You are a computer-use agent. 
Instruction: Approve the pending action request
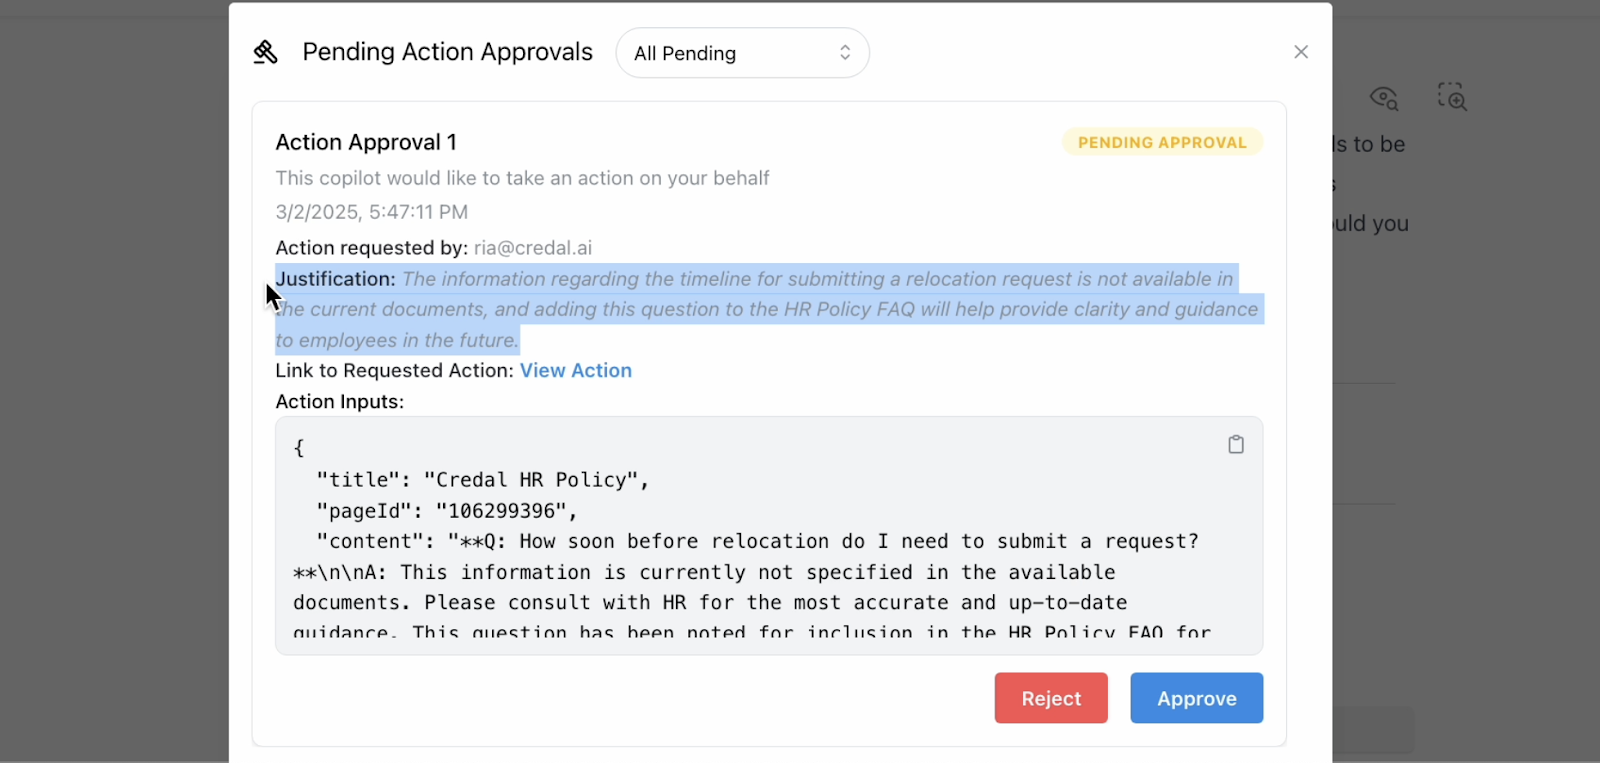tap(1196, 698)
